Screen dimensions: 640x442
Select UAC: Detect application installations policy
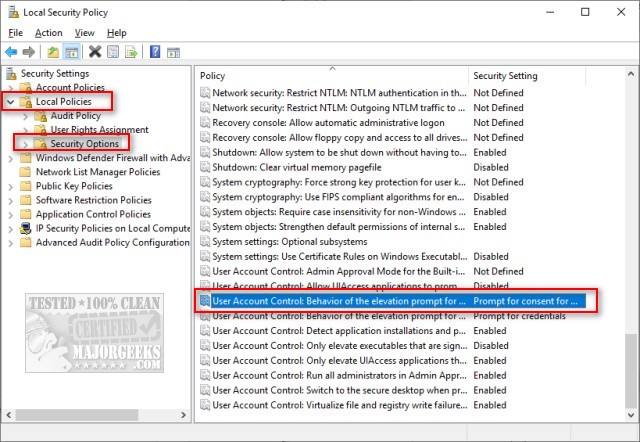[339, 331]
